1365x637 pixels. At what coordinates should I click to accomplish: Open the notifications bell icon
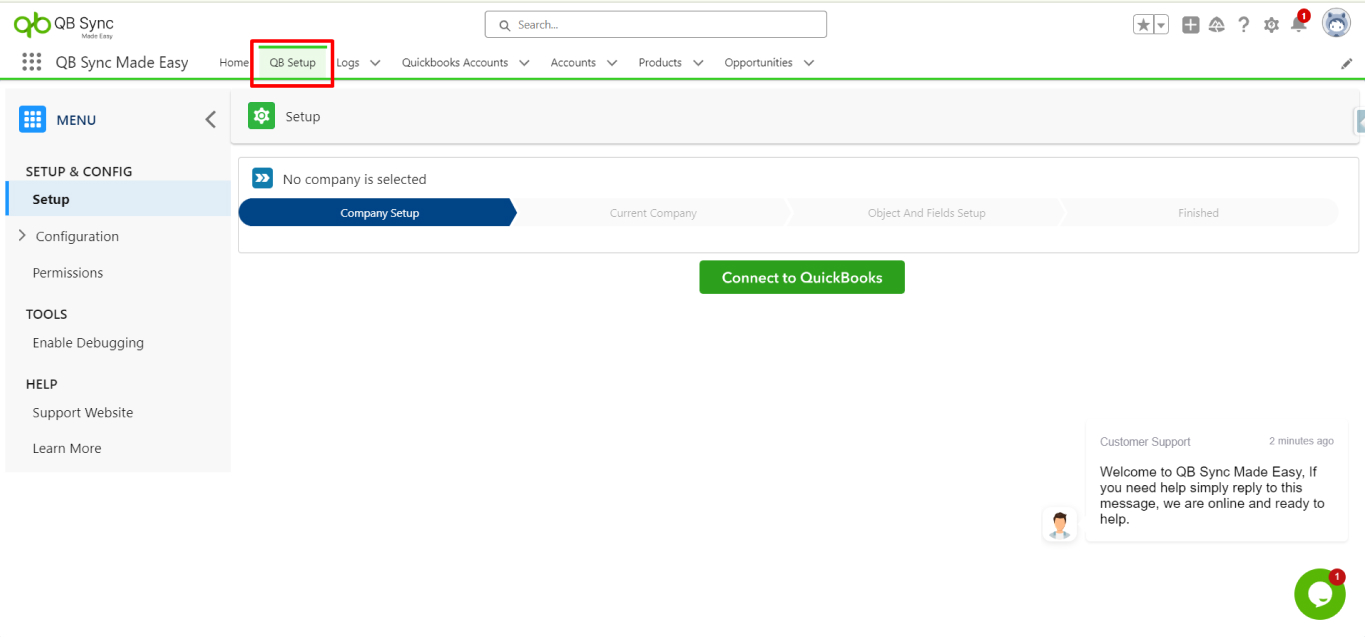click(x=1299, y=23)
